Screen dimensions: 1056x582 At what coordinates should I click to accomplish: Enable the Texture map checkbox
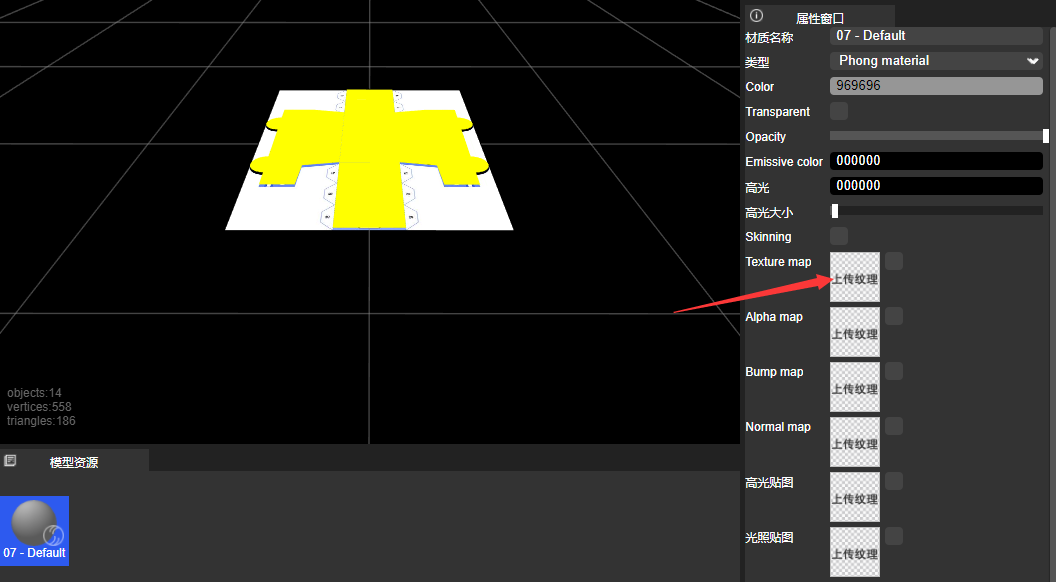tap(894, 261)
